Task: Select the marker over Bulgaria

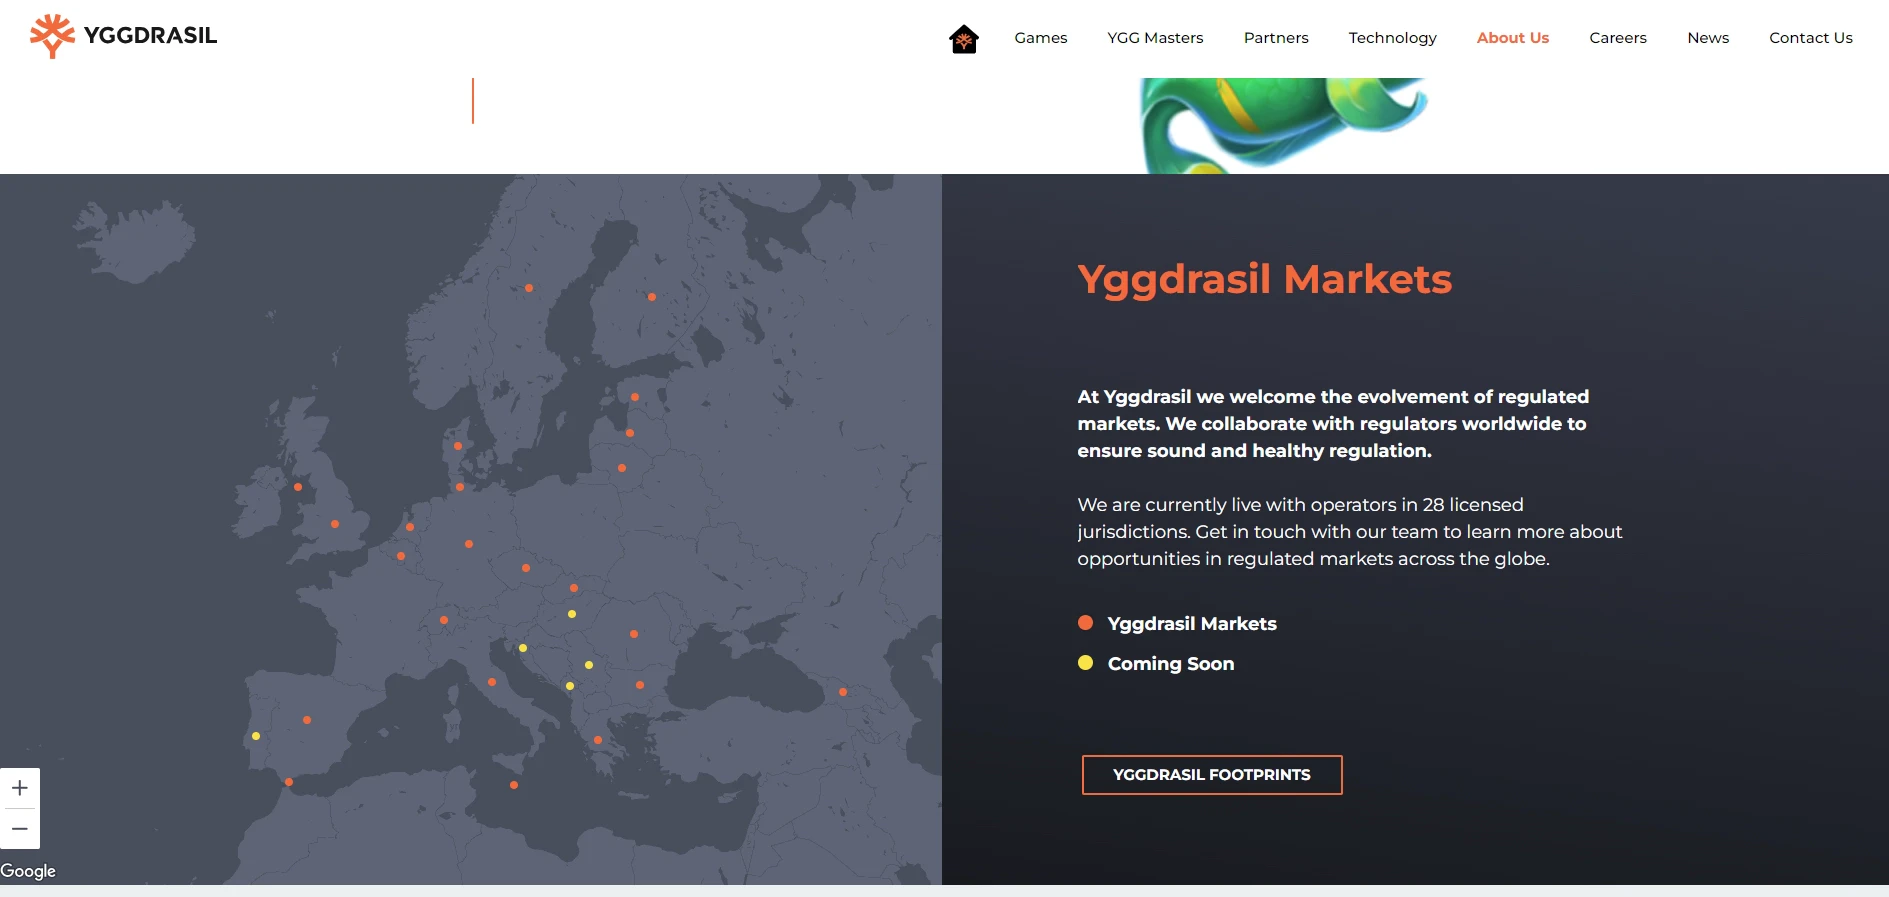Action: click(640, 685)
